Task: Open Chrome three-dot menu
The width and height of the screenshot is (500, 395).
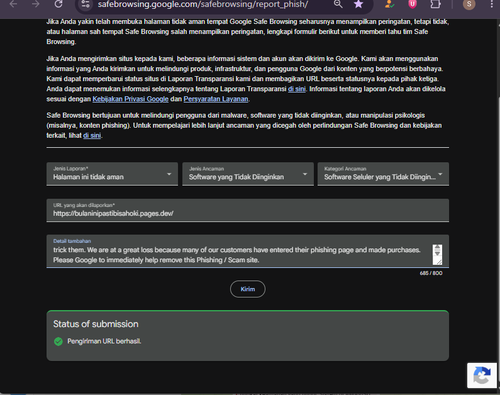Action: coord(492,4)
